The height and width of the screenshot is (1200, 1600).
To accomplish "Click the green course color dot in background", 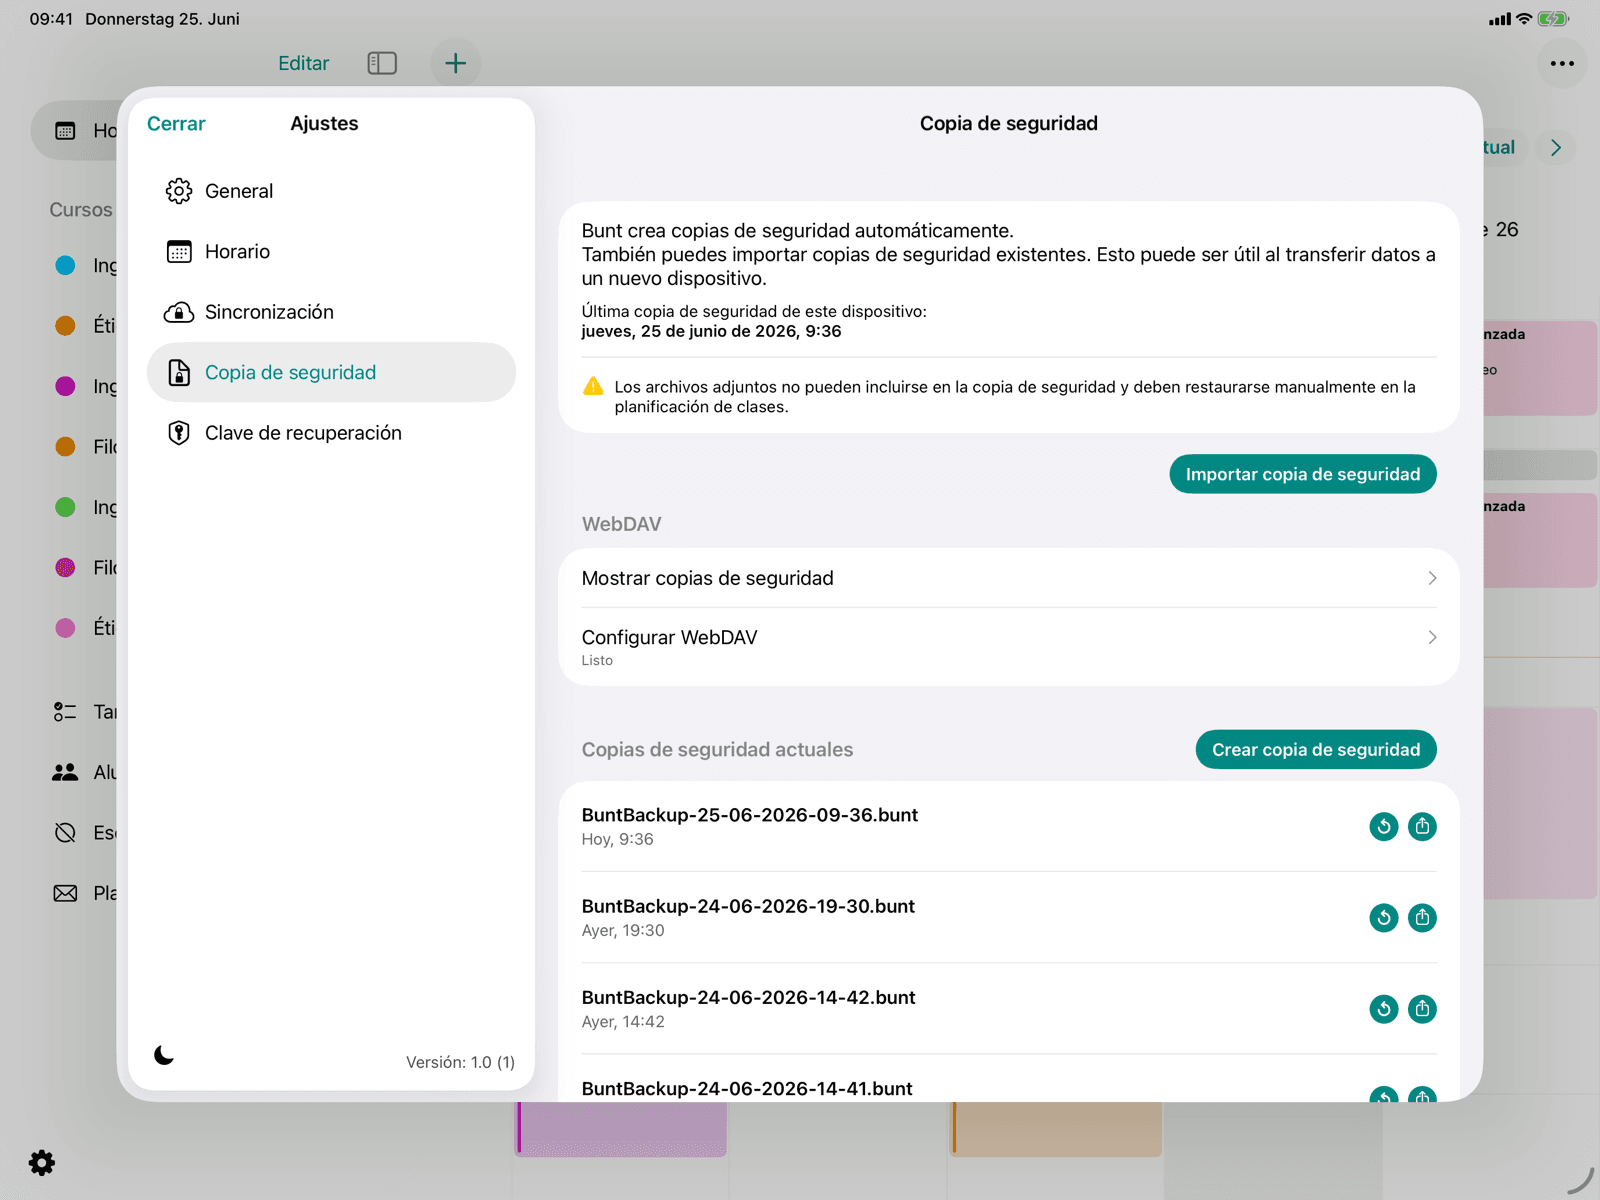I will pyautogui.click(x=65, y=507).
